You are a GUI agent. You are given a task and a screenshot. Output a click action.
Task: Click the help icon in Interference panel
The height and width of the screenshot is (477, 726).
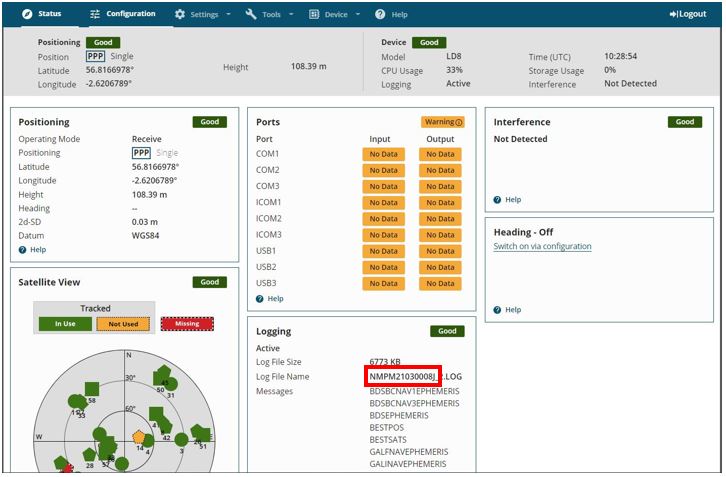(497, 200)
